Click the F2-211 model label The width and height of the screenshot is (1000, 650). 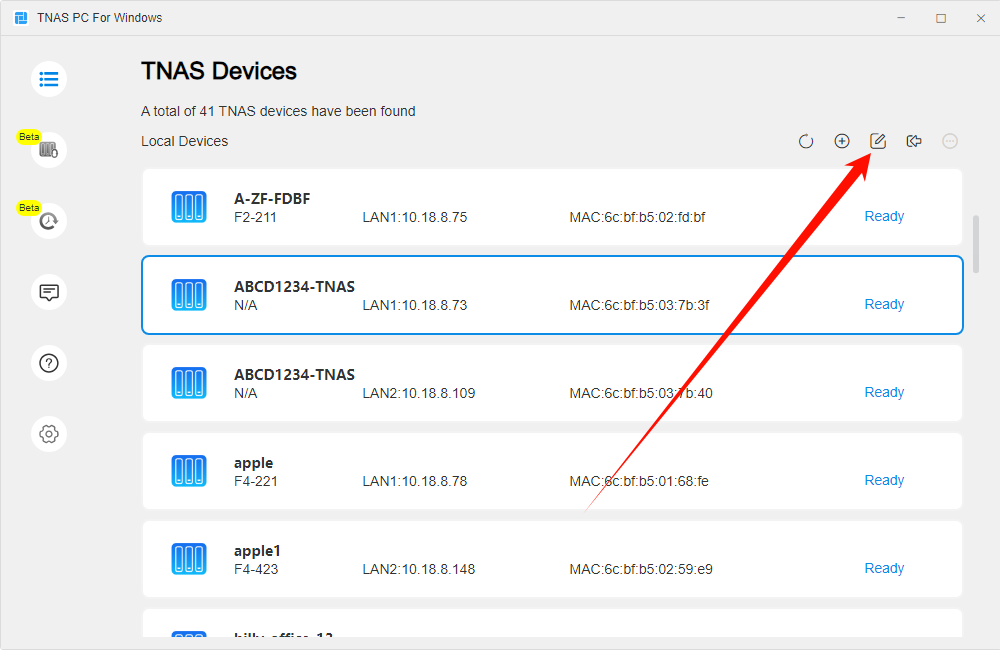tap(255, 217)
